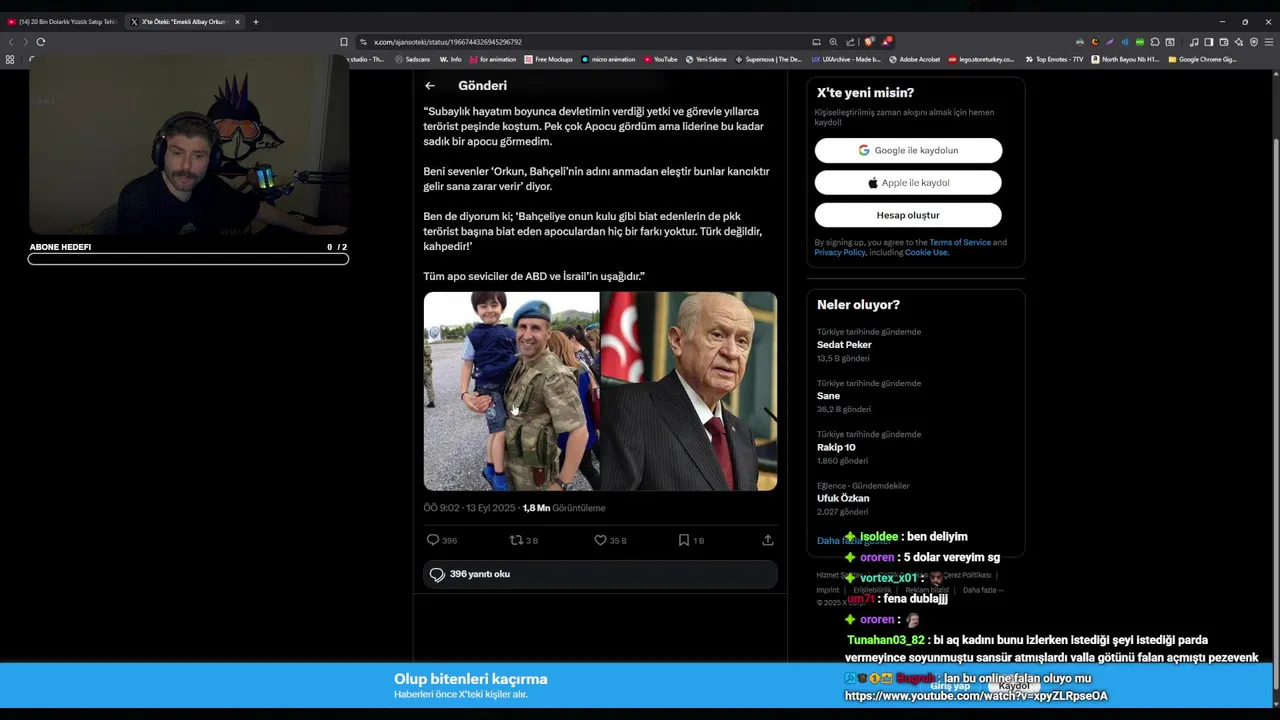1280x720 pixels.
Task: Click the Google ile kaydolun button
Action: (908, 150)
